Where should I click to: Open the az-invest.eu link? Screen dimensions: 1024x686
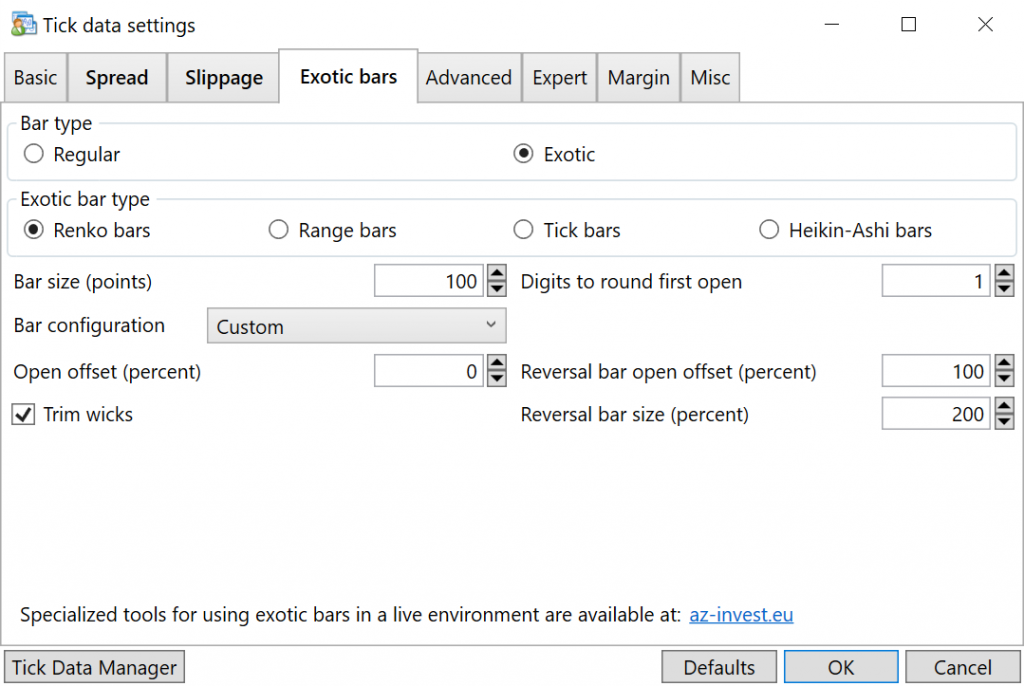741,615
